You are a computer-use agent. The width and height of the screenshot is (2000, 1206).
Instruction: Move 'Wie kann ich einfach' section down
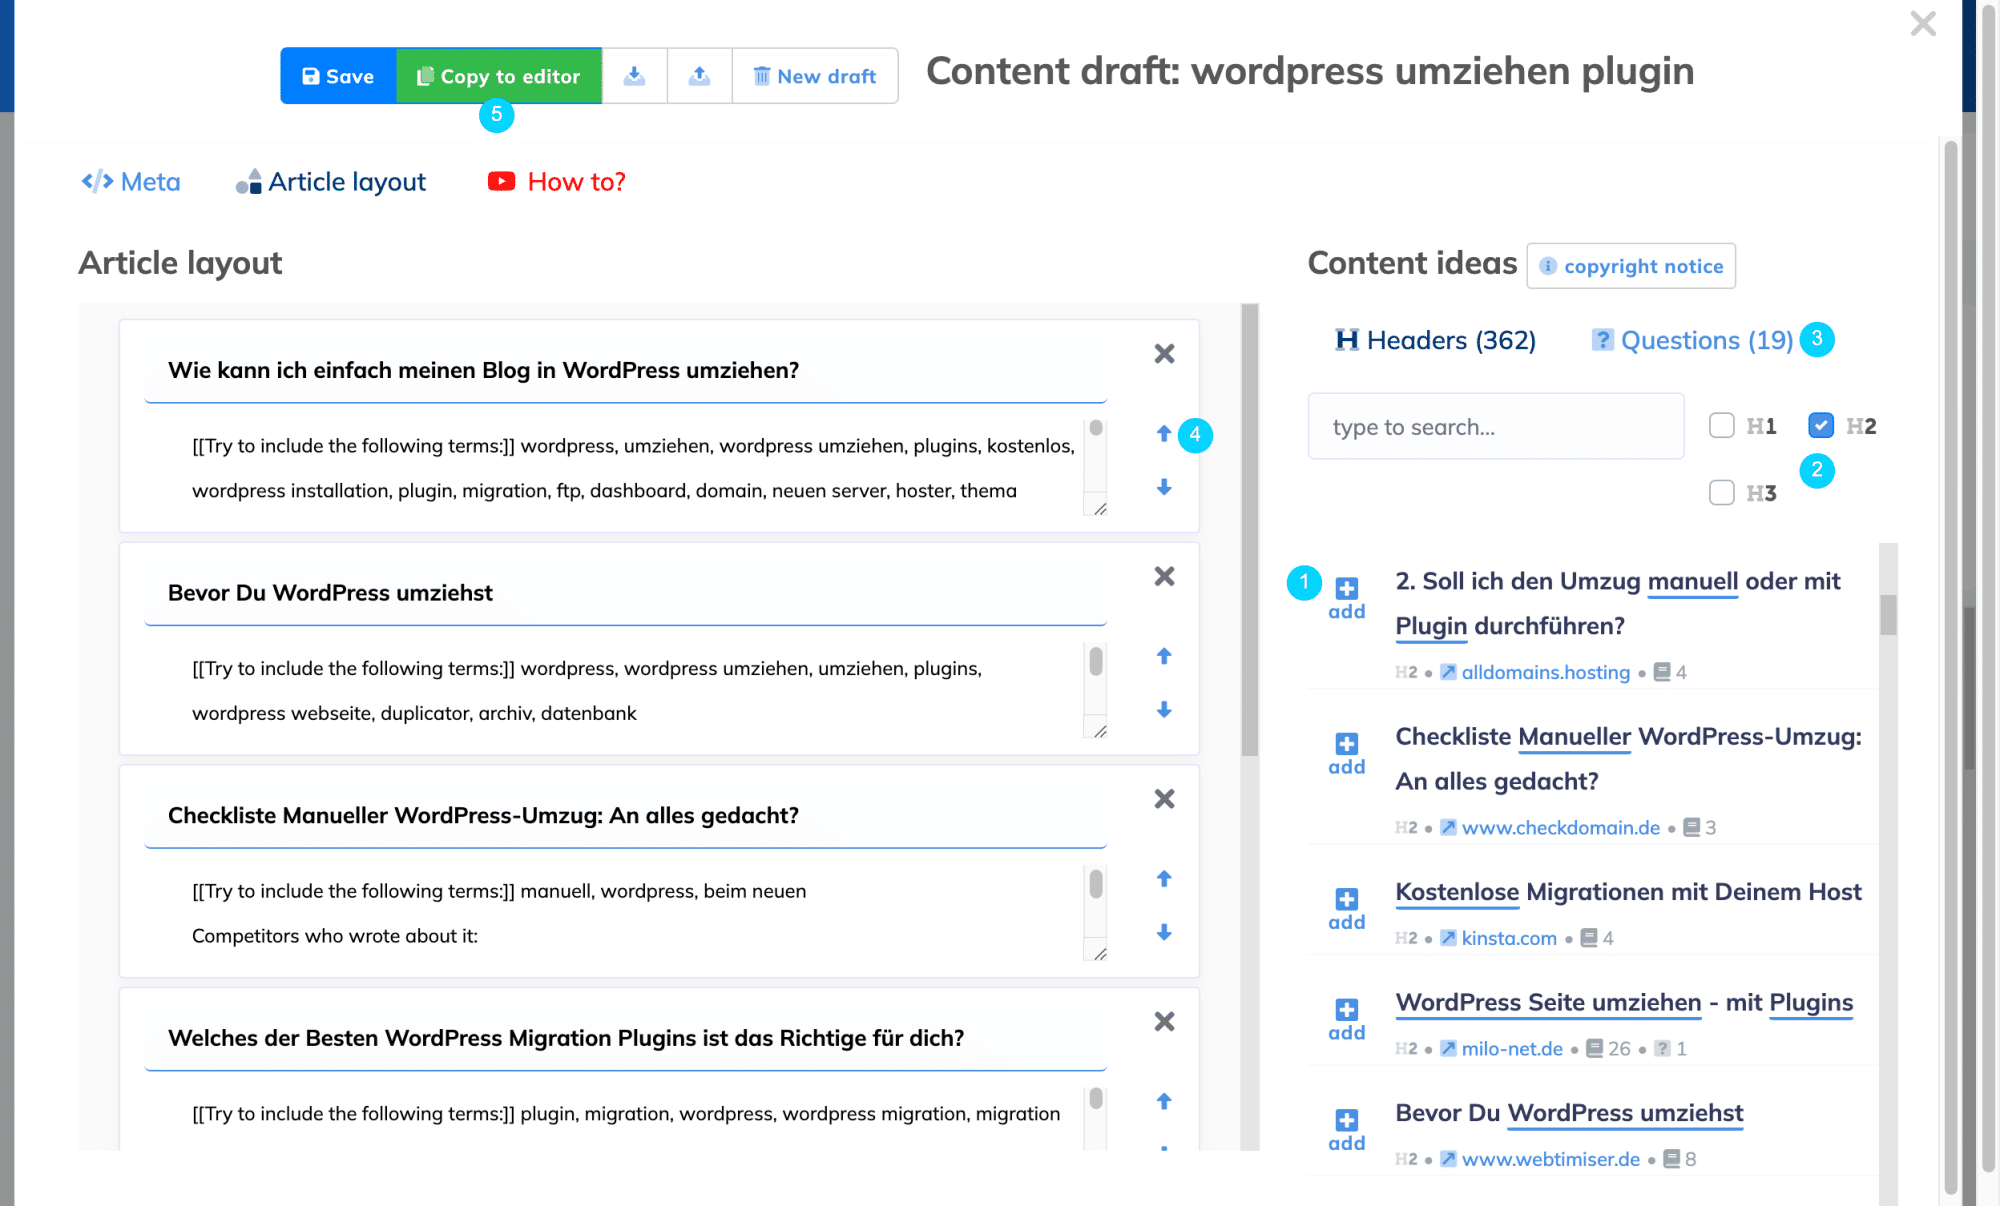(x=1164, y=487)
